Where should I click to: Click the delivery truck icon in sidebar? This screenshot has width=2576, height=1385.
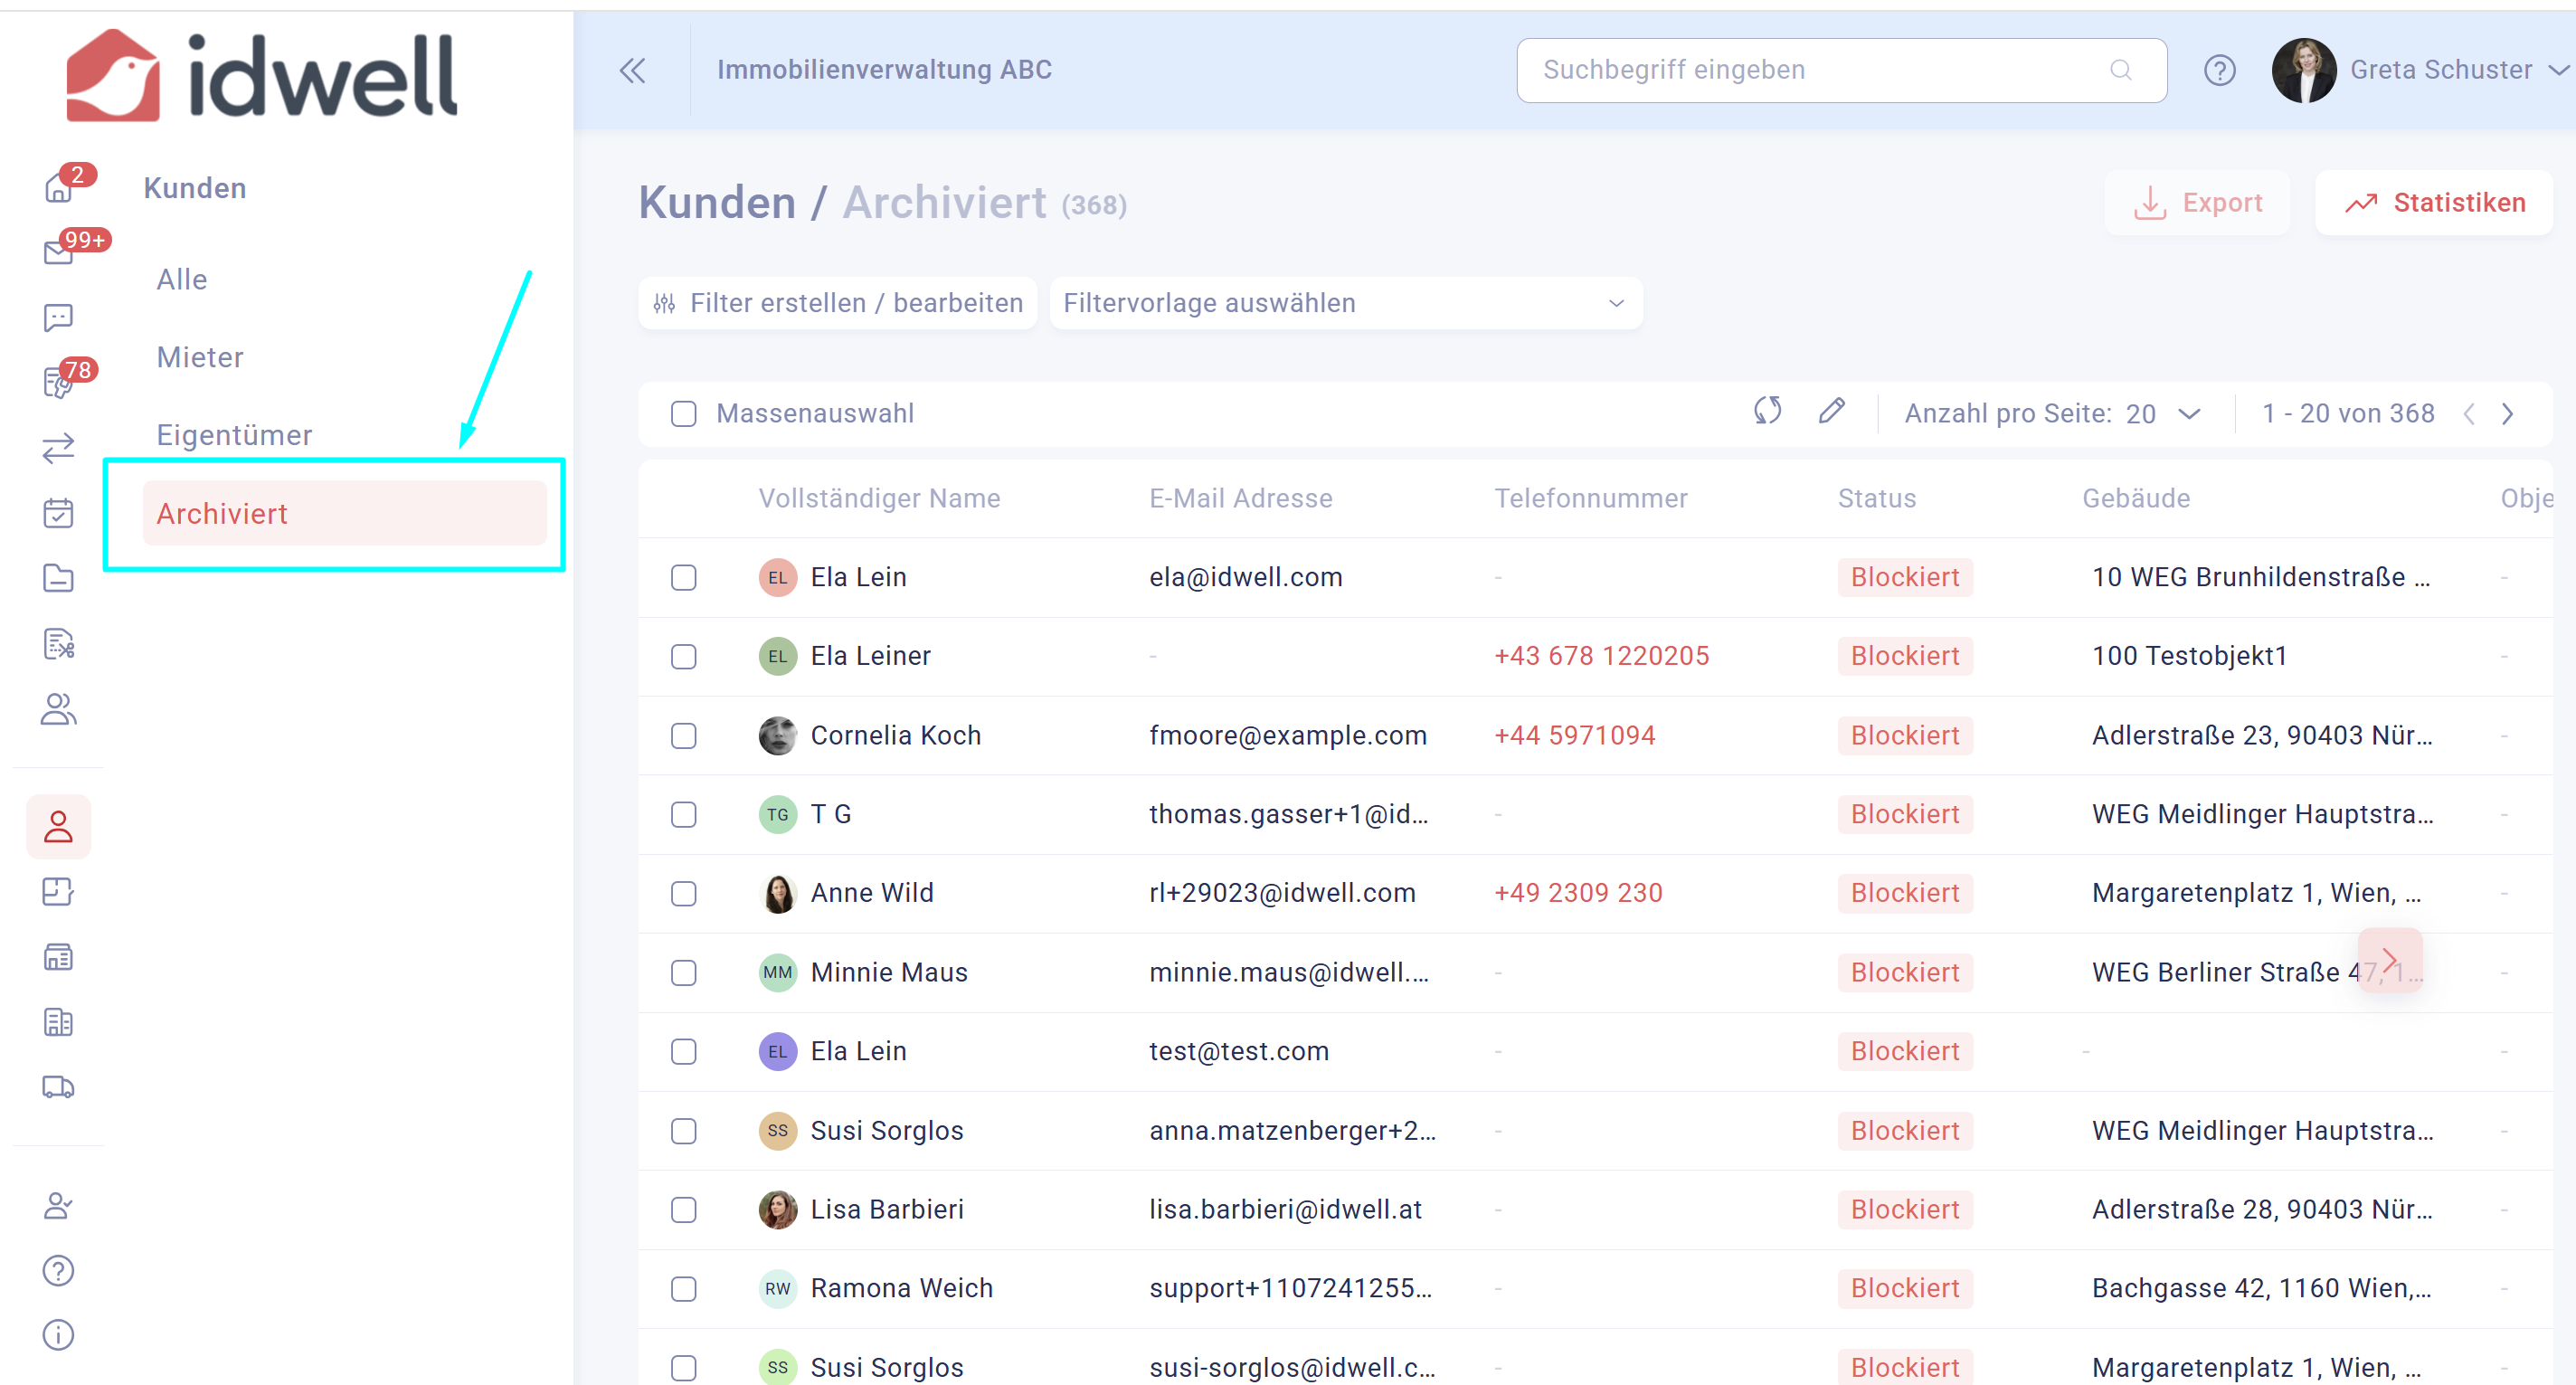[x=58, y=1087]
